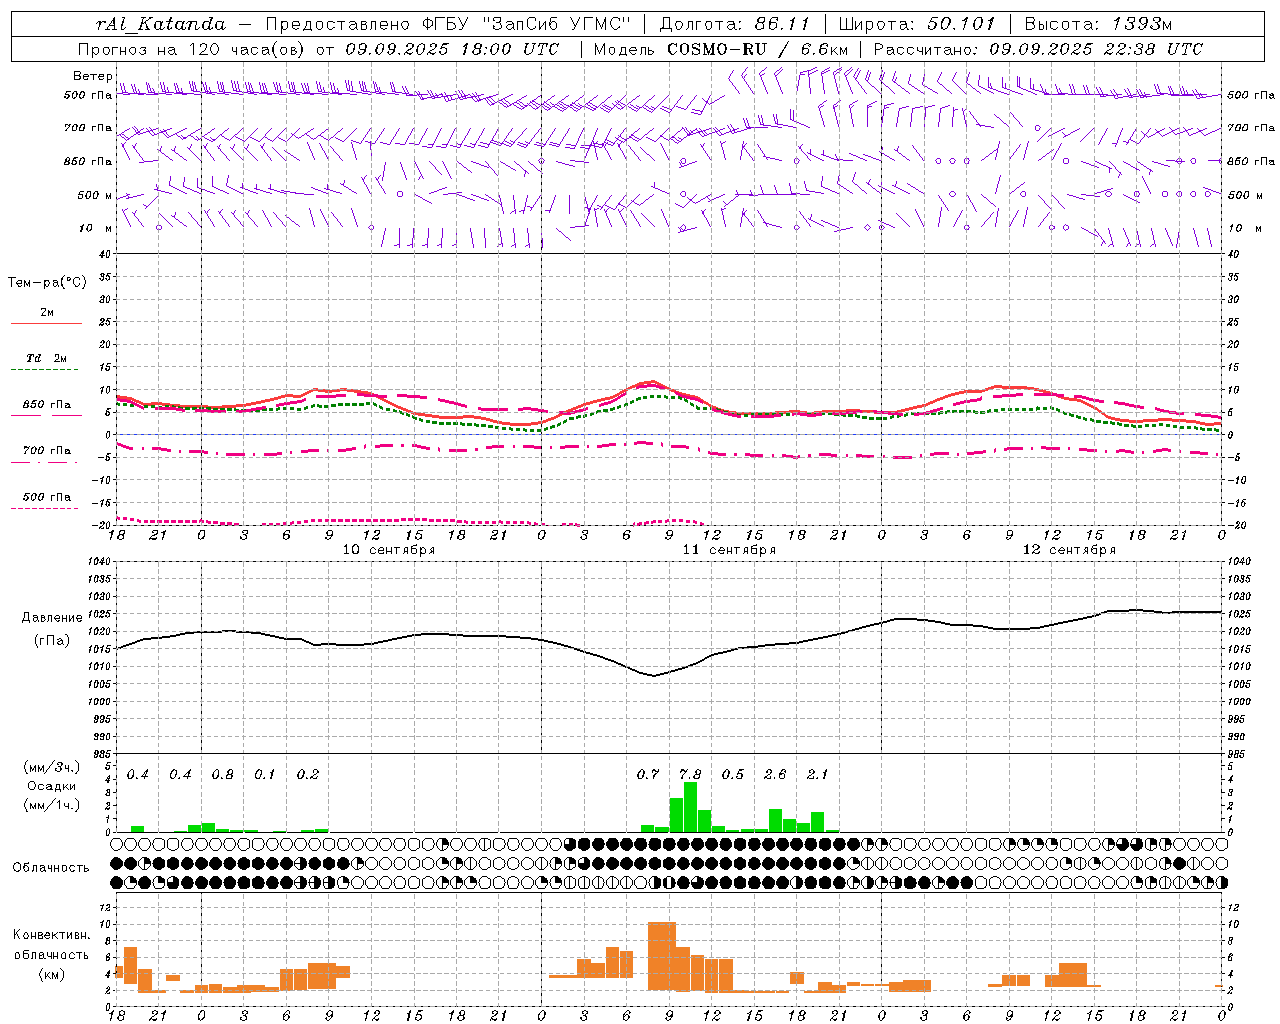This screenshot has height=1024, width=1280.
Task: Select forecast start 09.09.2025 18:00 UTC
Action: (x=452, y=49)
